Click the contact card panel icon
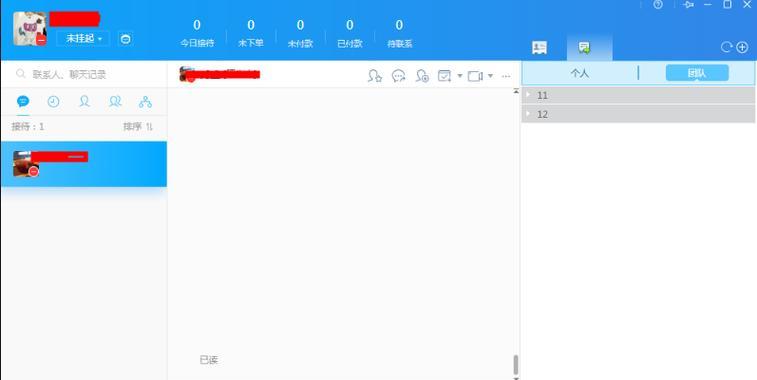The image size is (757, 380). [539, 47]
